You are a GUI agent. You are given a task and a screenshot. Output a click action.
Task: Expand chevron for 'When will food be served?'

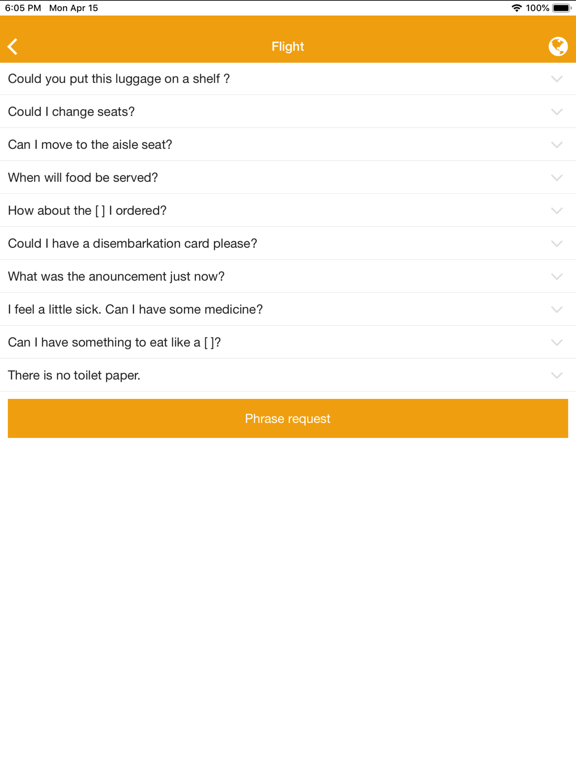[x=557, y=177]
